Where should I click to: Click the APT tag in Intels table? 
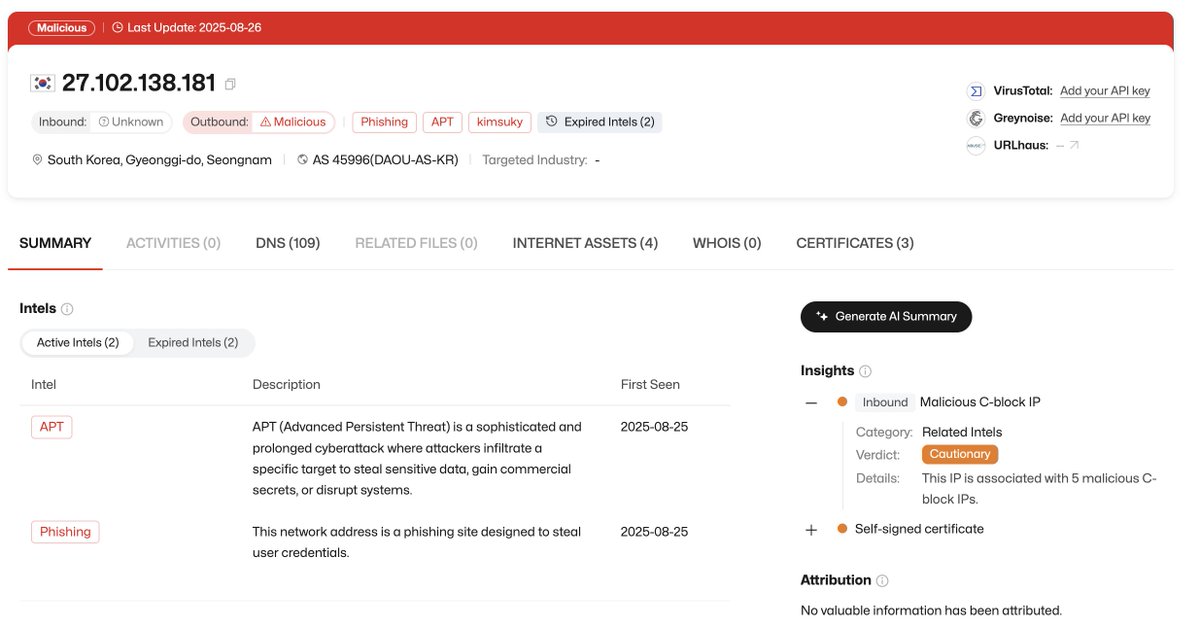[52, 427]
